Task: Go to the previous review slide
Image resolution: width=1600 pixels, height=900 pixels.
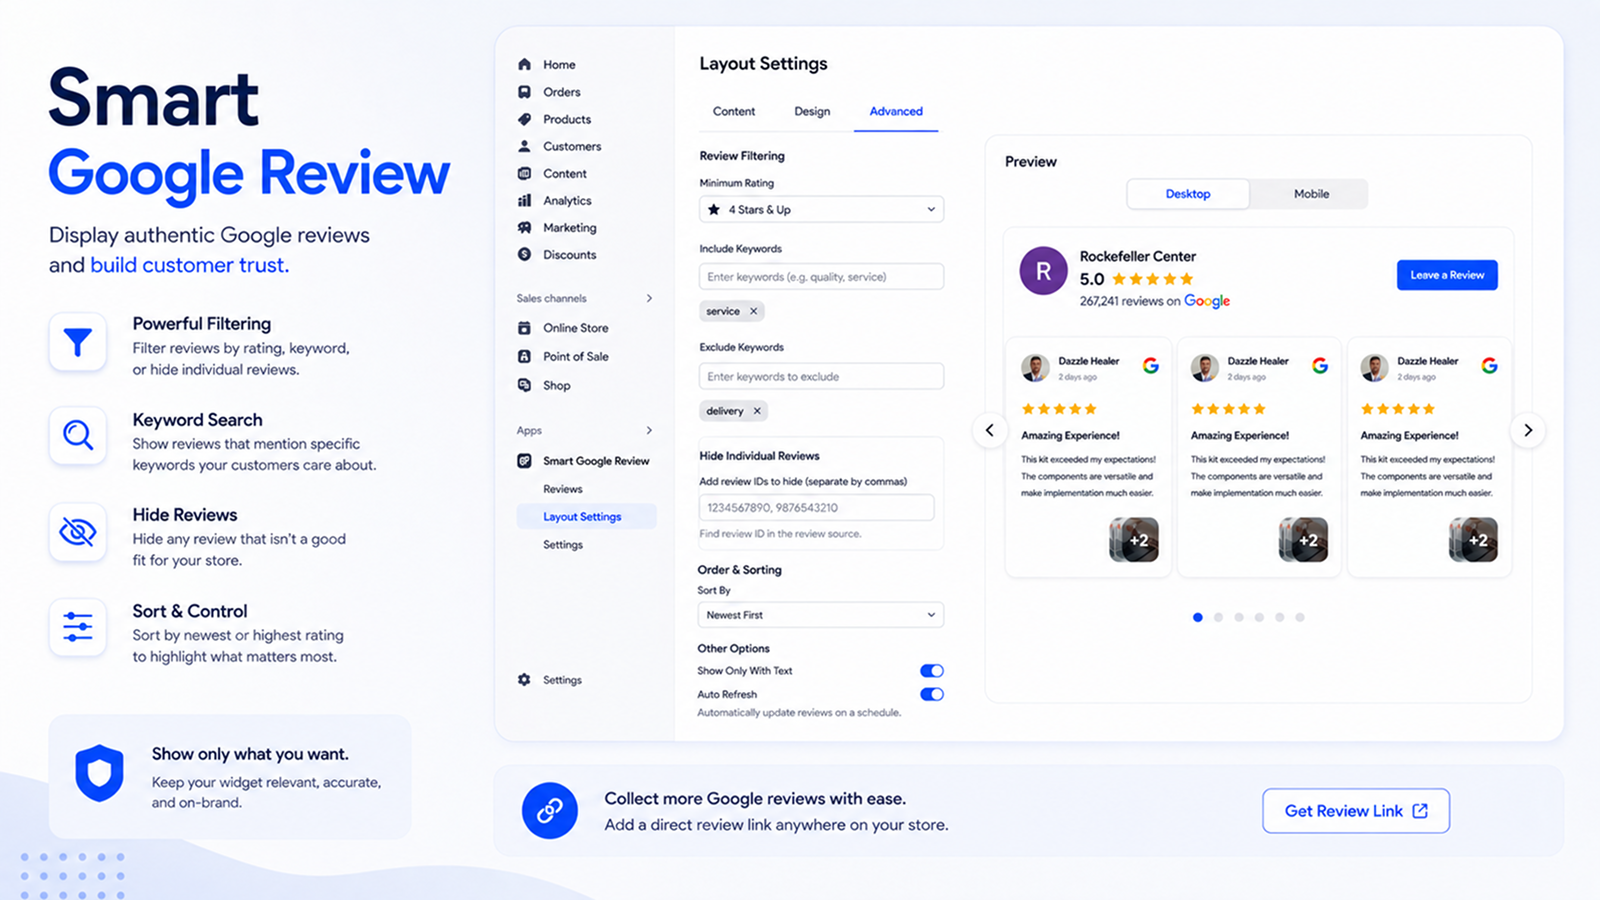Action: pyautogui.click(x=990, y=430)
